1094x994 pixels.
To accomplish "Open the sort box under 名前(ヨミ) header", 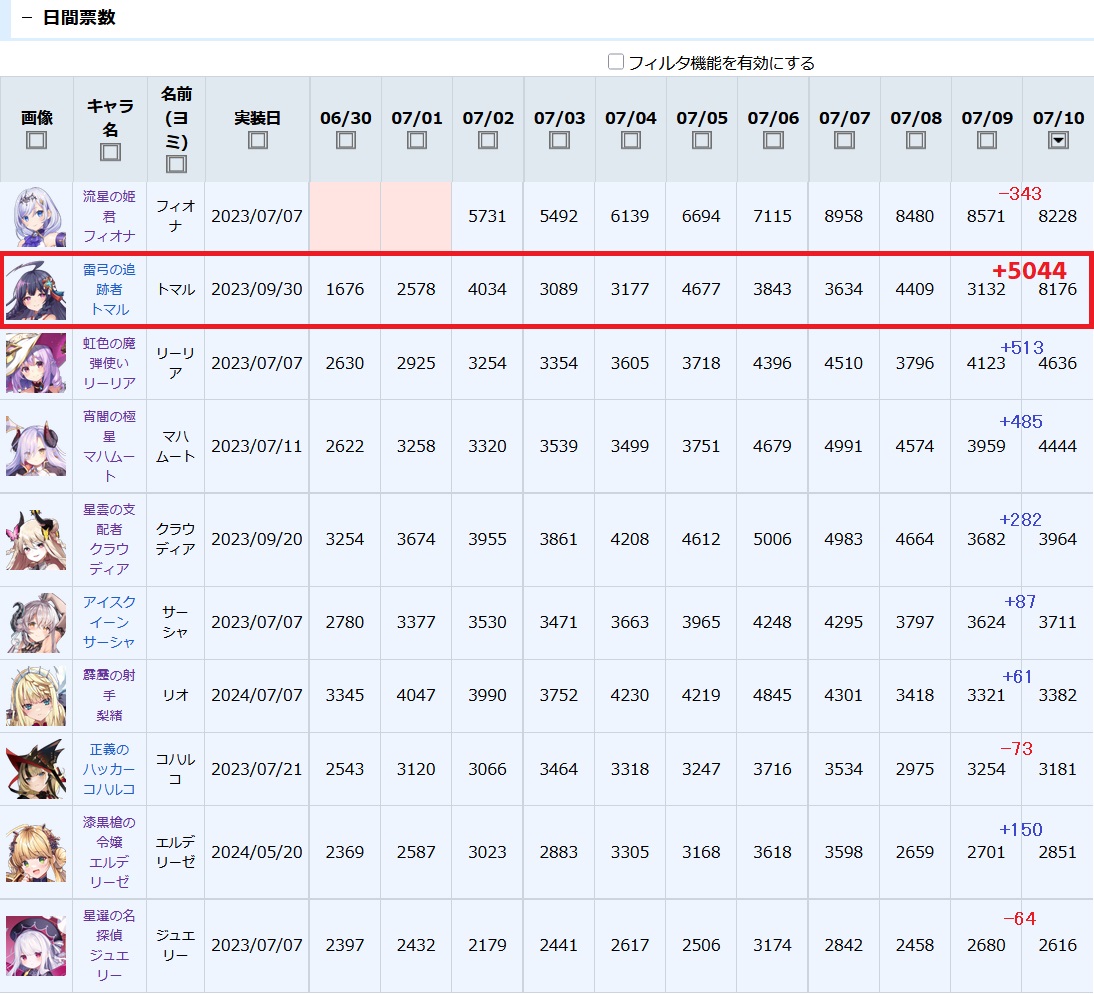I will (x=176, y=165).
